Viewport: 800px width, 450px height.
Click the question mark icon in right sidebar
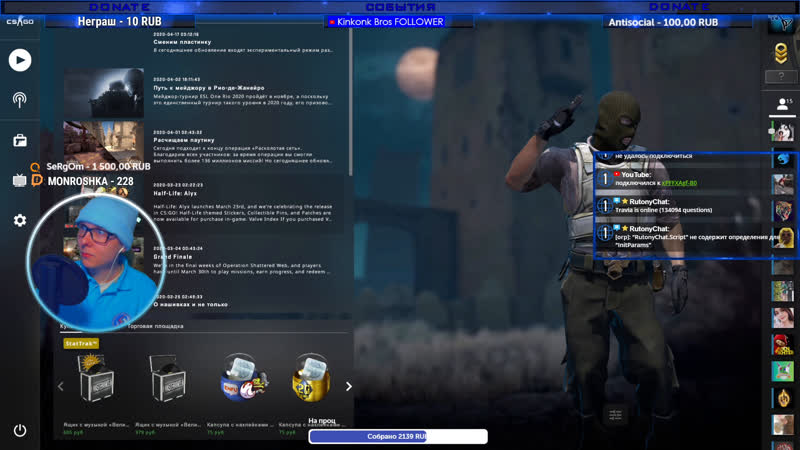[782, 77]
